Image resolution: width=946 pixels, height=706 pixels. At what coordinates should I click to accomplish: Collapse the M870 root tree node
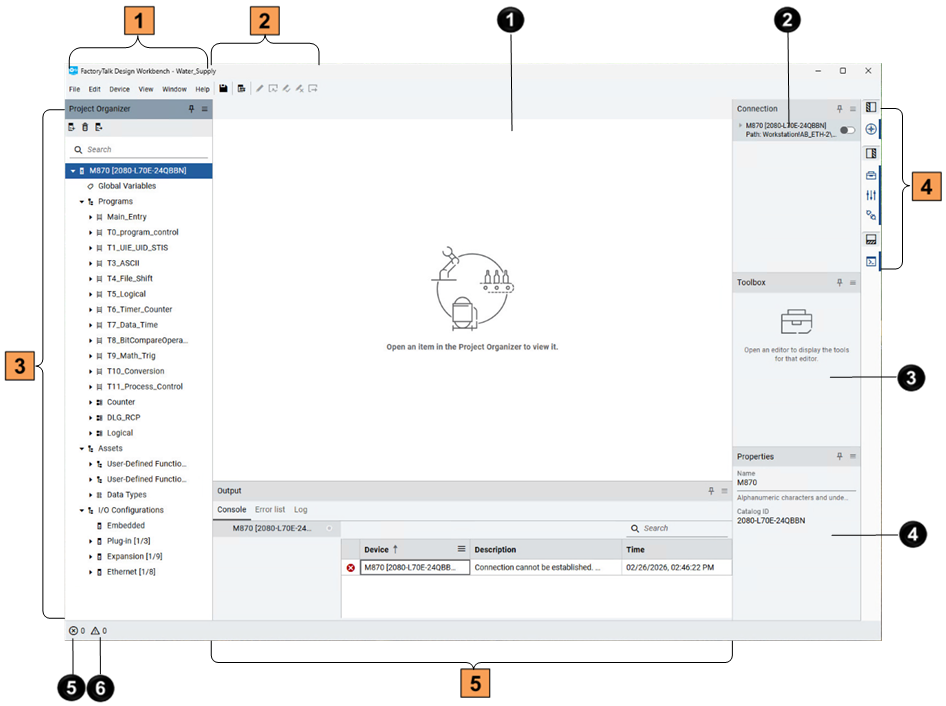pos(73,171)
